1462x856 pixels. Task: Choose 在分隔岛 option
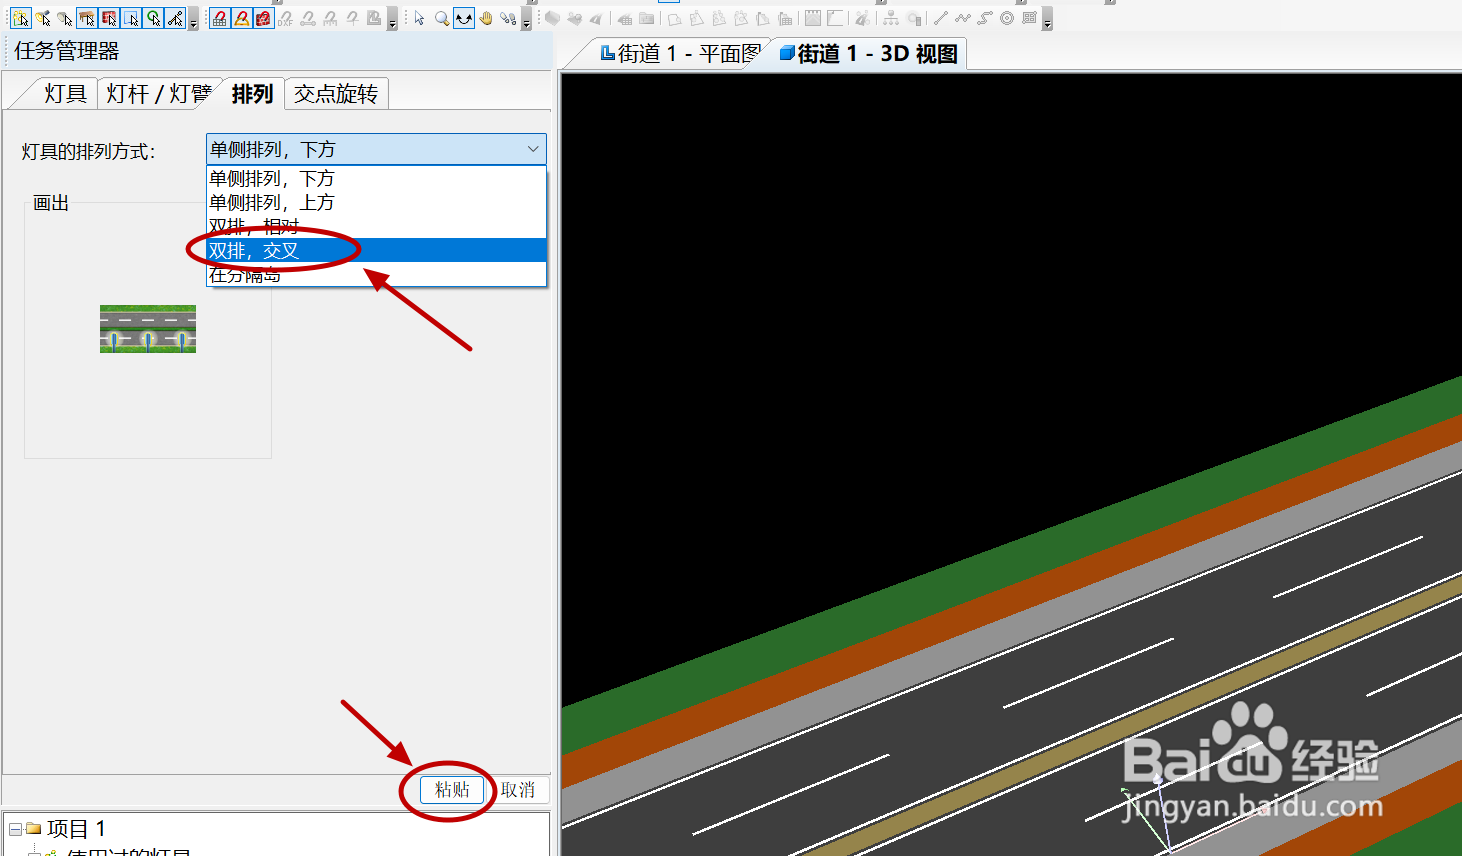(376, 274)
